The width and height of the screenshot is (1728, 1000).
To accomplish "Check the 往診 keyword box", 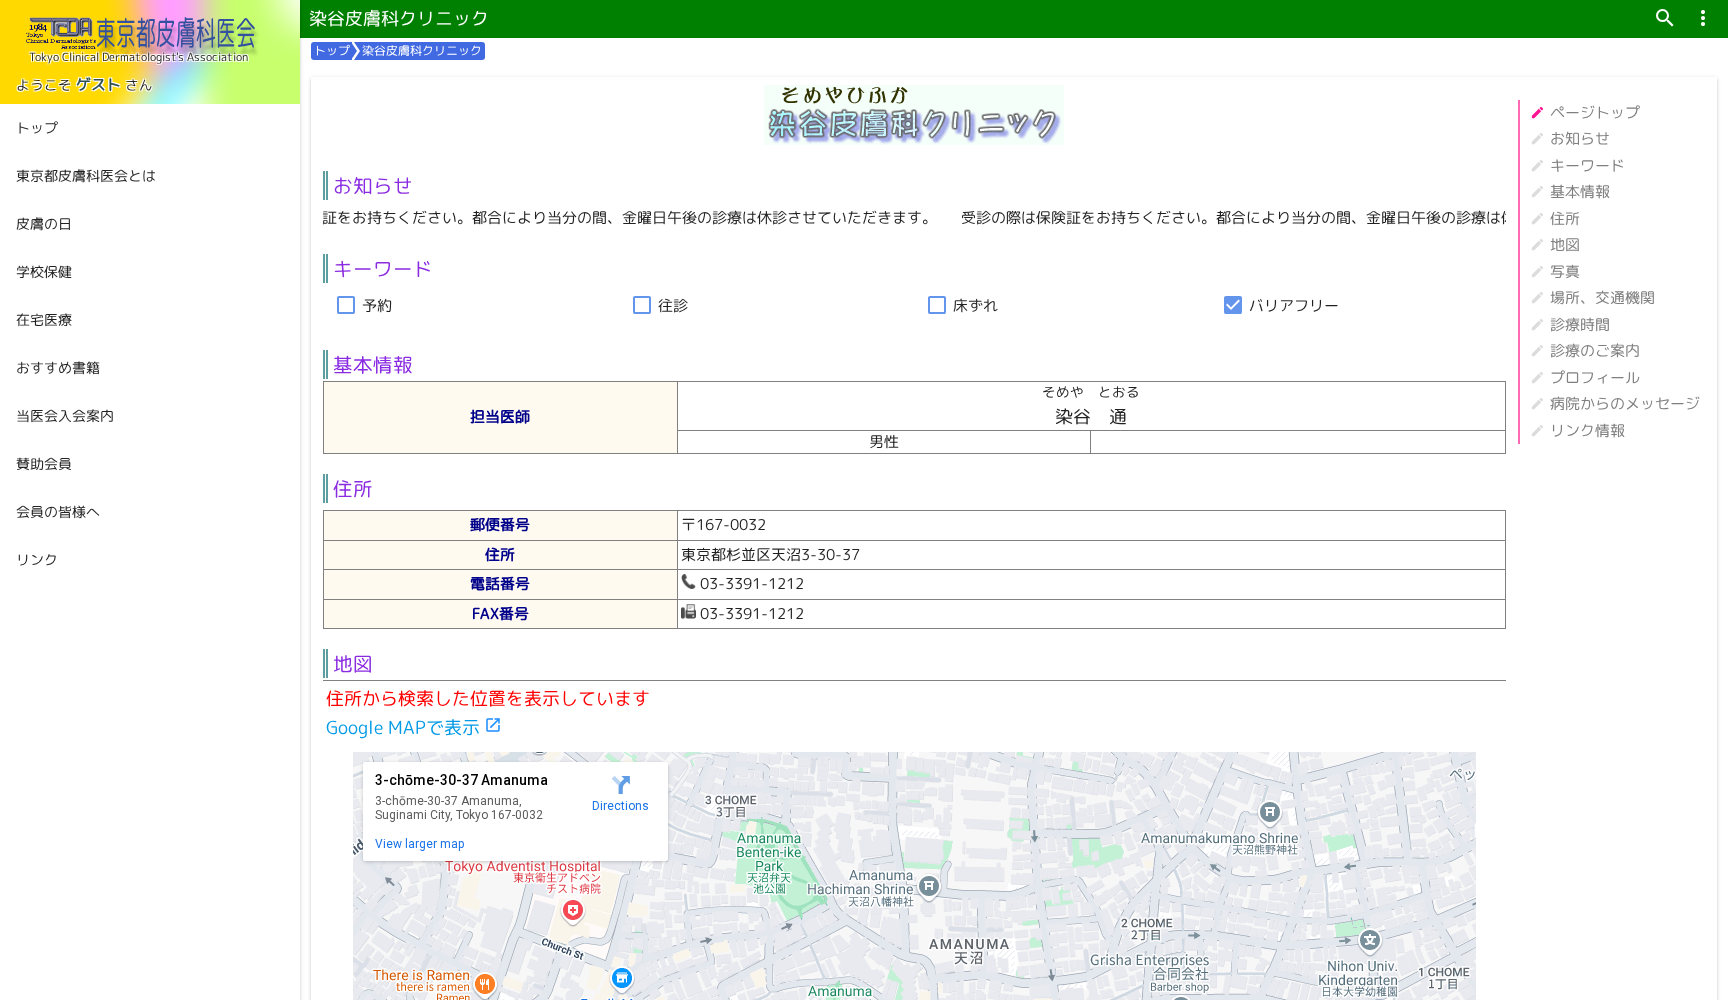I will click(641, 305).
